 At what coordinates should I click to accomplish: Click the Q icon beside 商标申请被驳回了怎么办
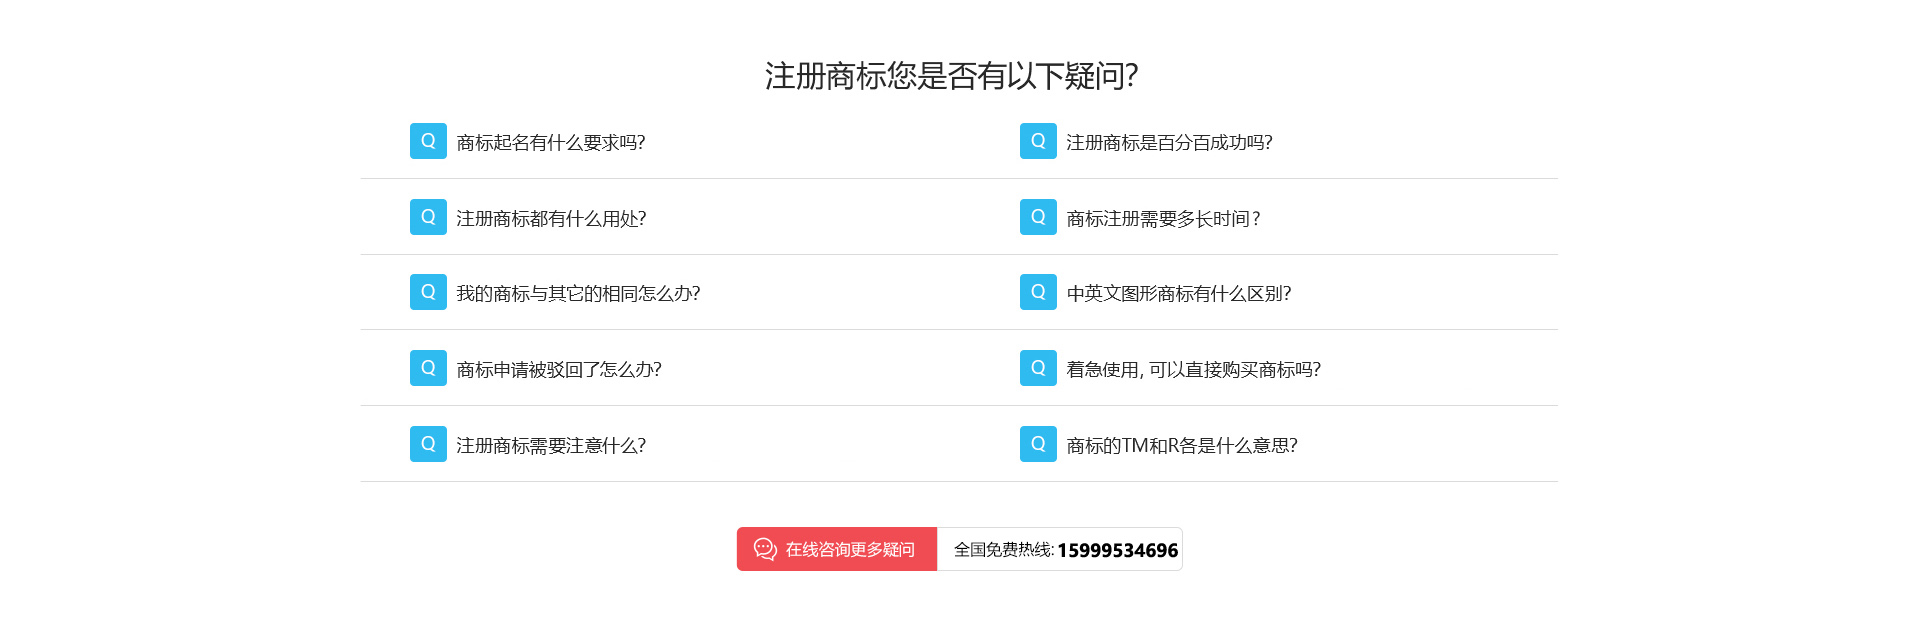coord(428,368)
